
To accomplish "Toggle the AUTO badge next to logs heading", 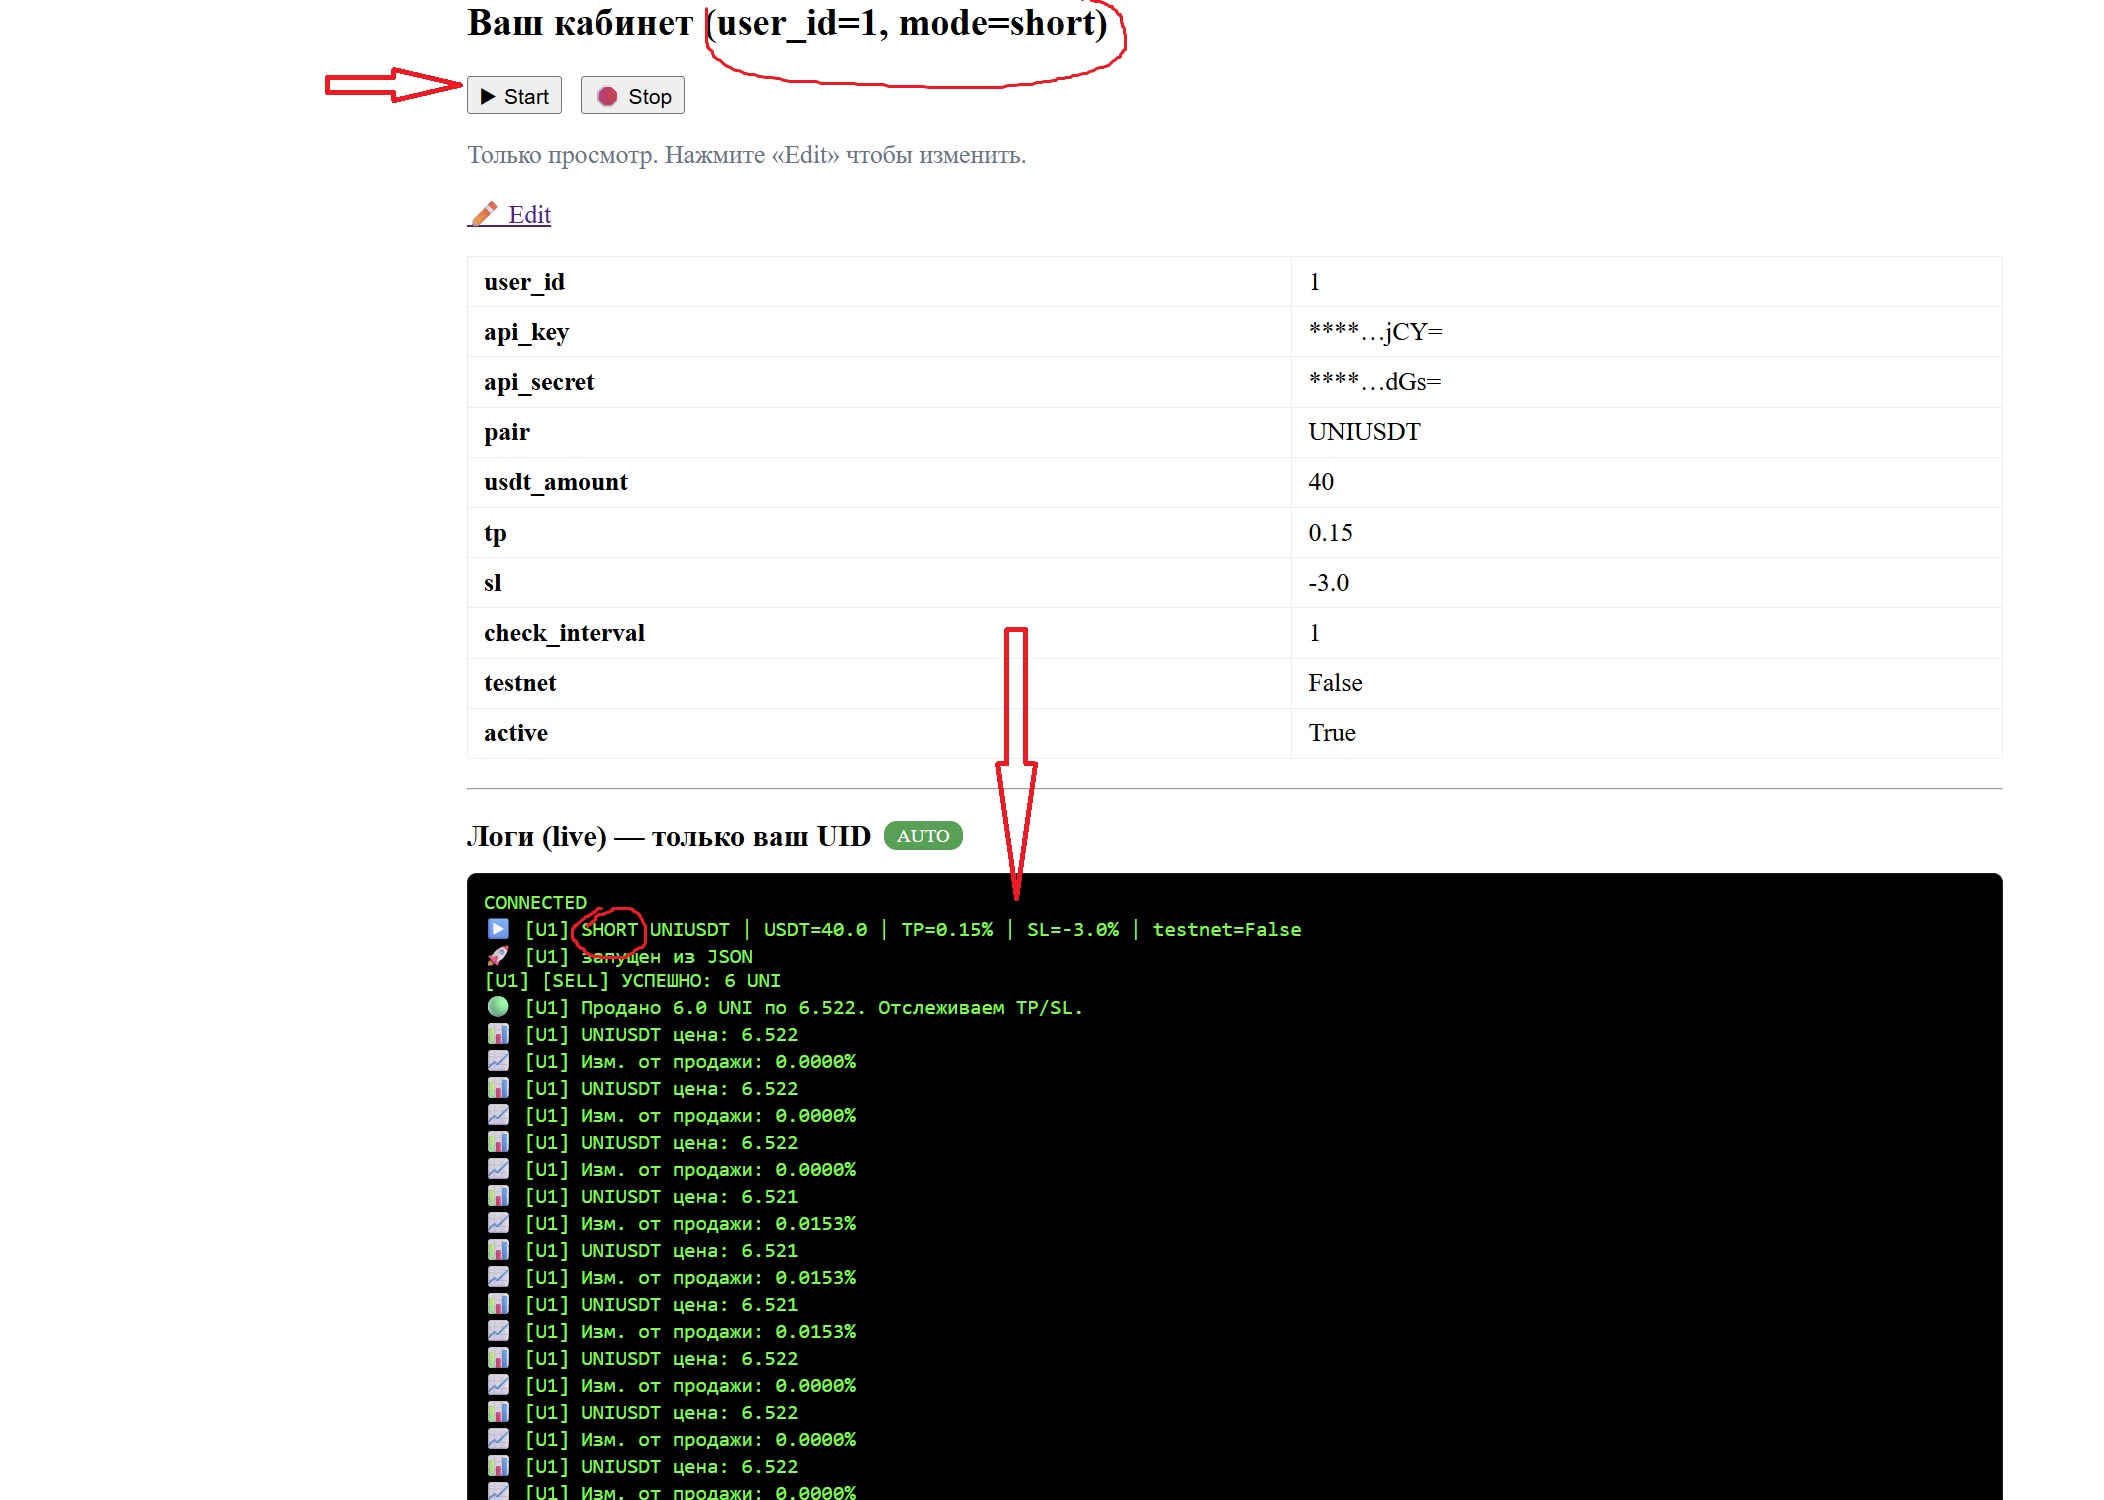I will coord(922,835).
